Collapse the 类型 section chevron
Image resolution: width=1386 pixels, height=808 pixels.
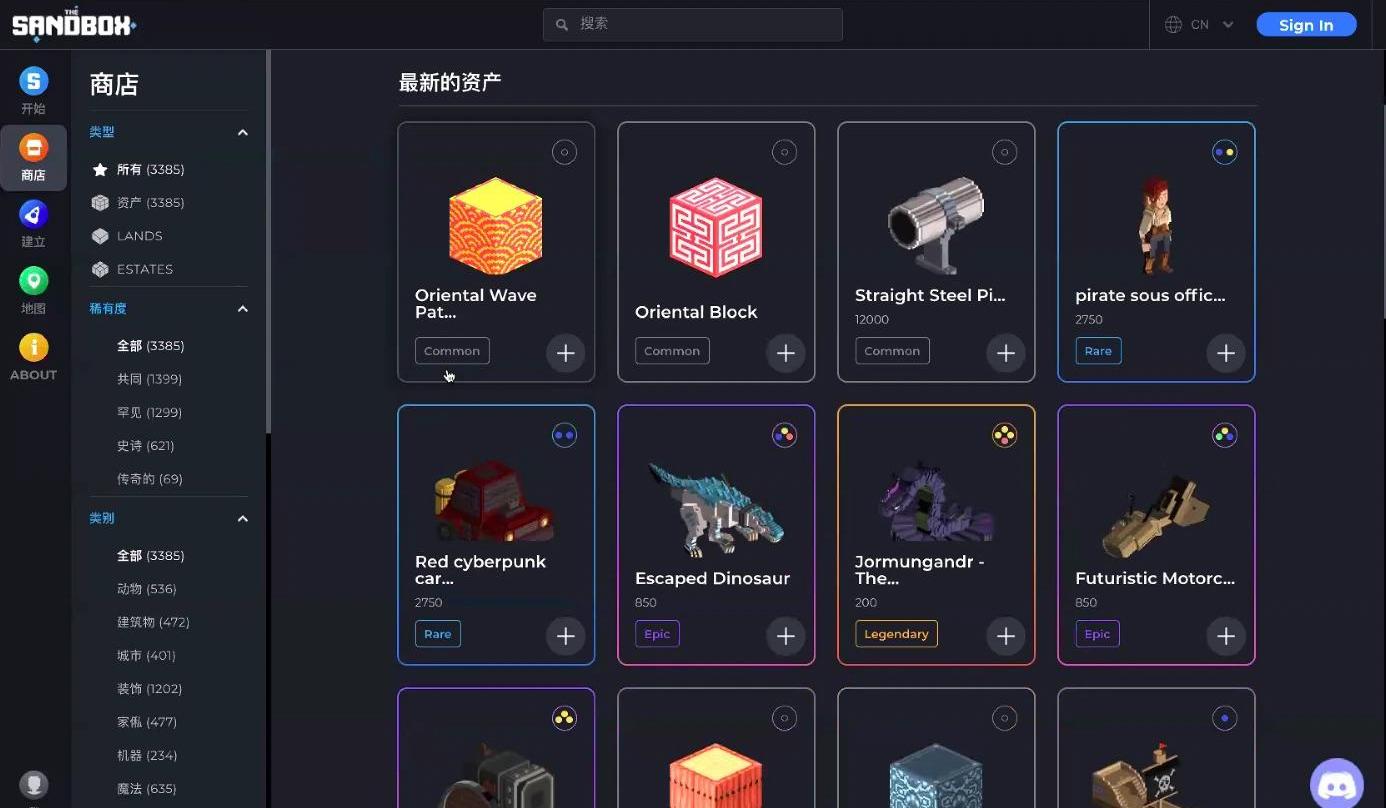pyautogui.click(x=242, y=132)
